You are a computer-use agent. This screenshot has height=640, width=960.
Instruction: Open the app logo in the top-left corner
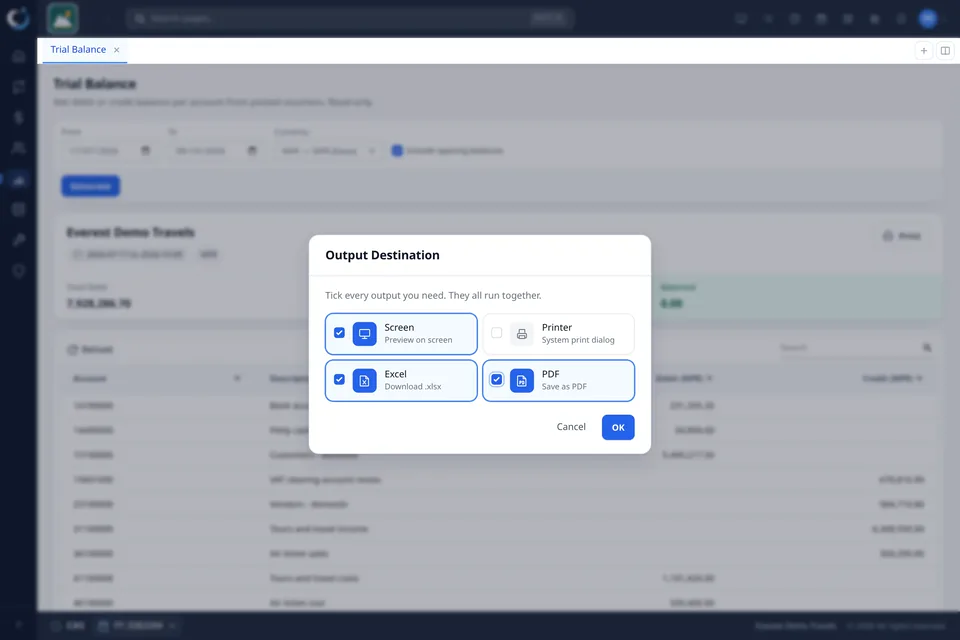coord(18,18)
